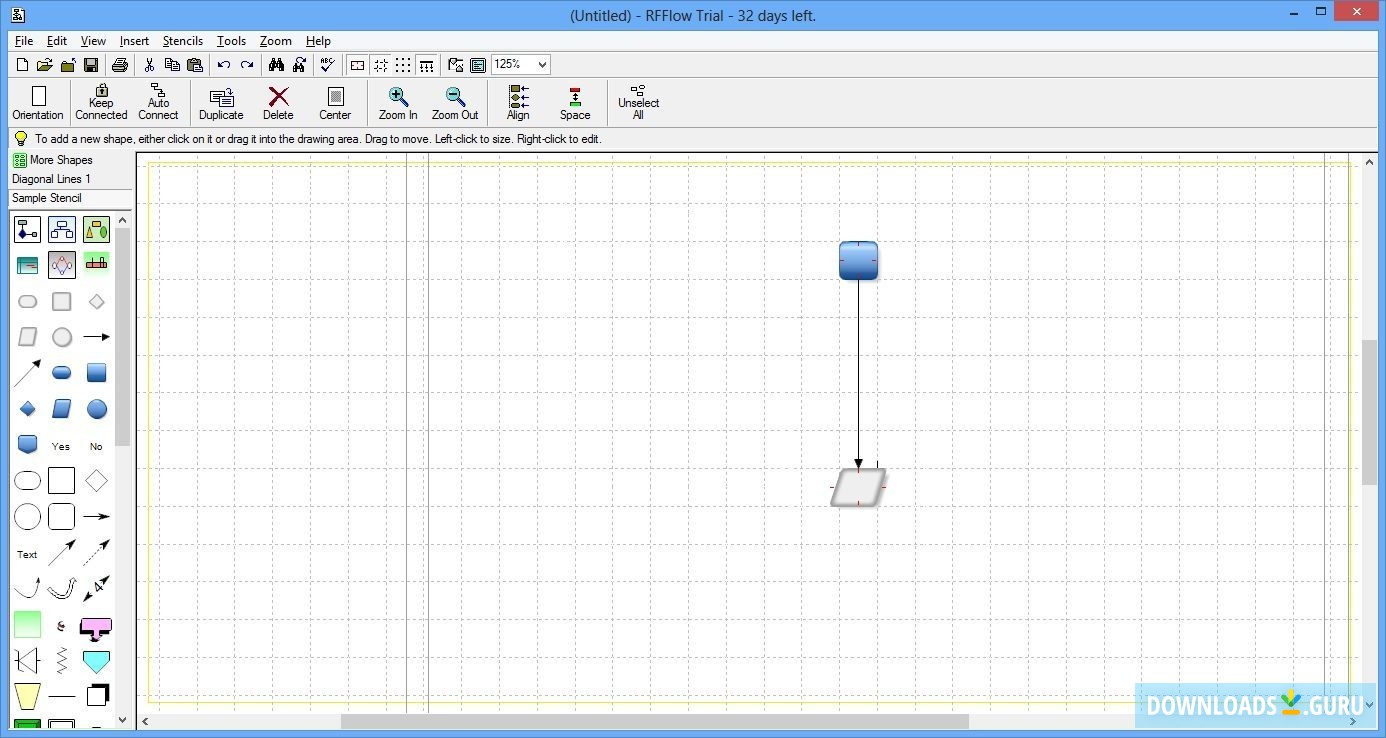Toggle the ruler guide lines button
This screenshot has height=738, width=1386.
click(427, 65)
